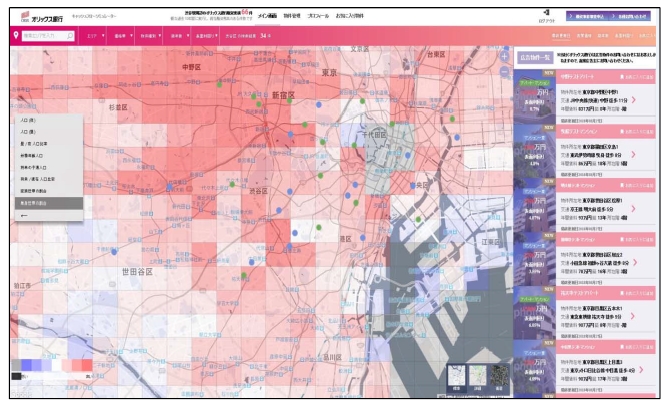Expand 祐天寺 station listing with chevron
Image resolution: width=669 pixels, height=407 pixels.
click(633, 316)
